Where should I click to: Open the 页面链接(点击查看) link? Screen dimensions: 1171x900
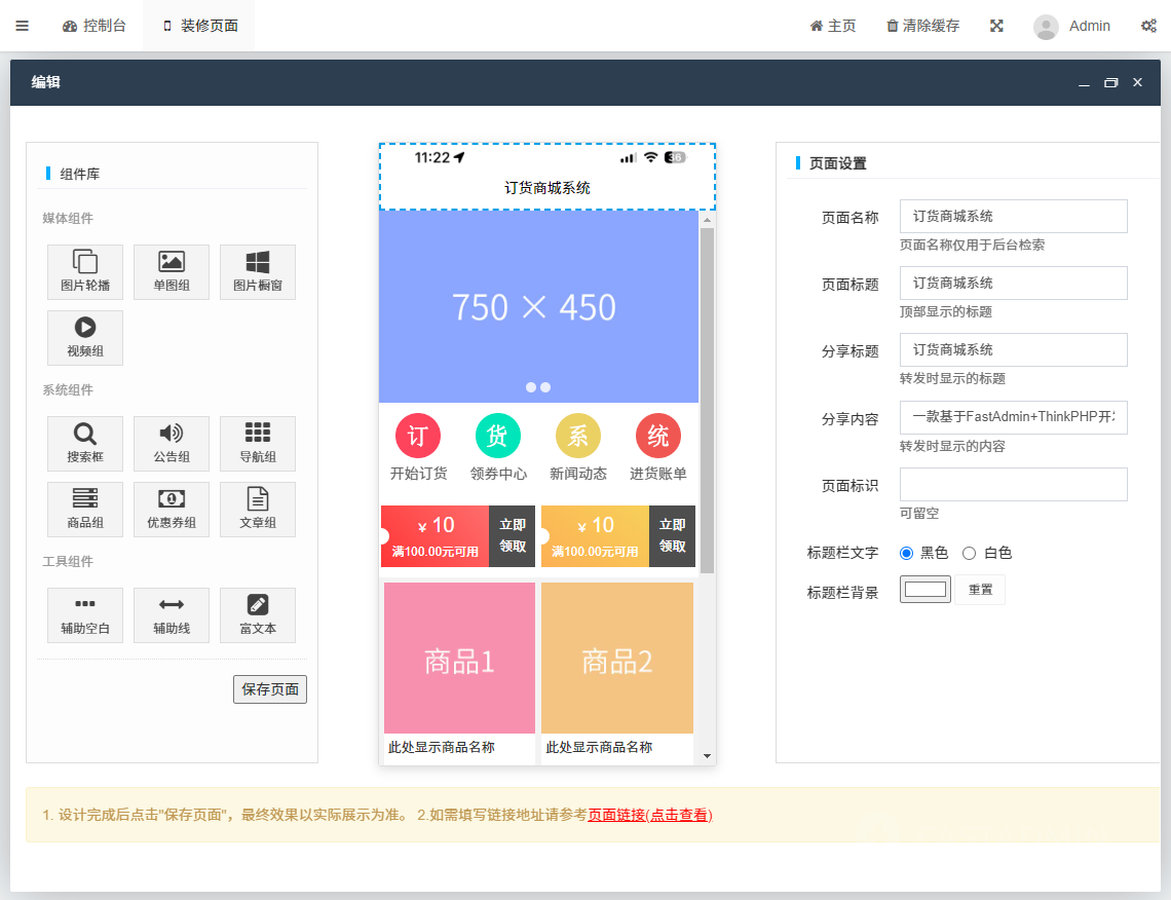coord(649,815)
